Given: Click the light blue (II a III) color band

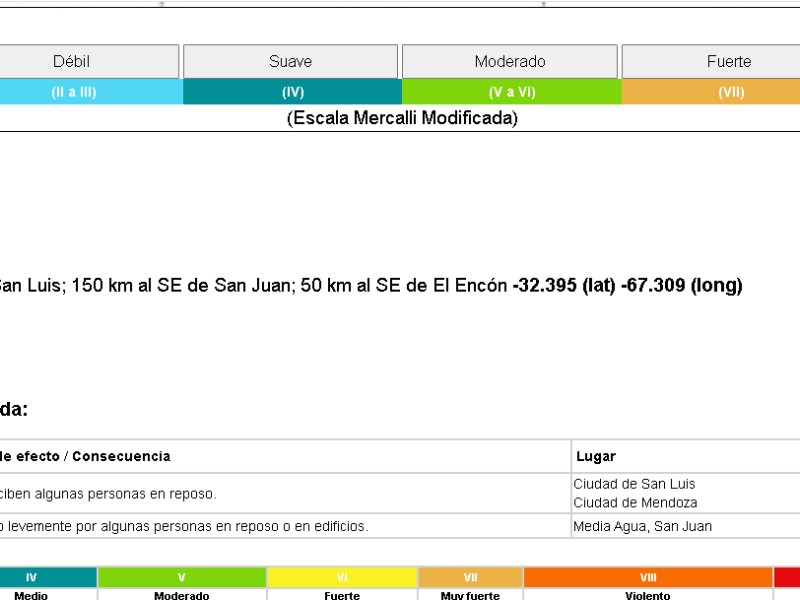Looking at the screenshot, I should coord(91,92).
